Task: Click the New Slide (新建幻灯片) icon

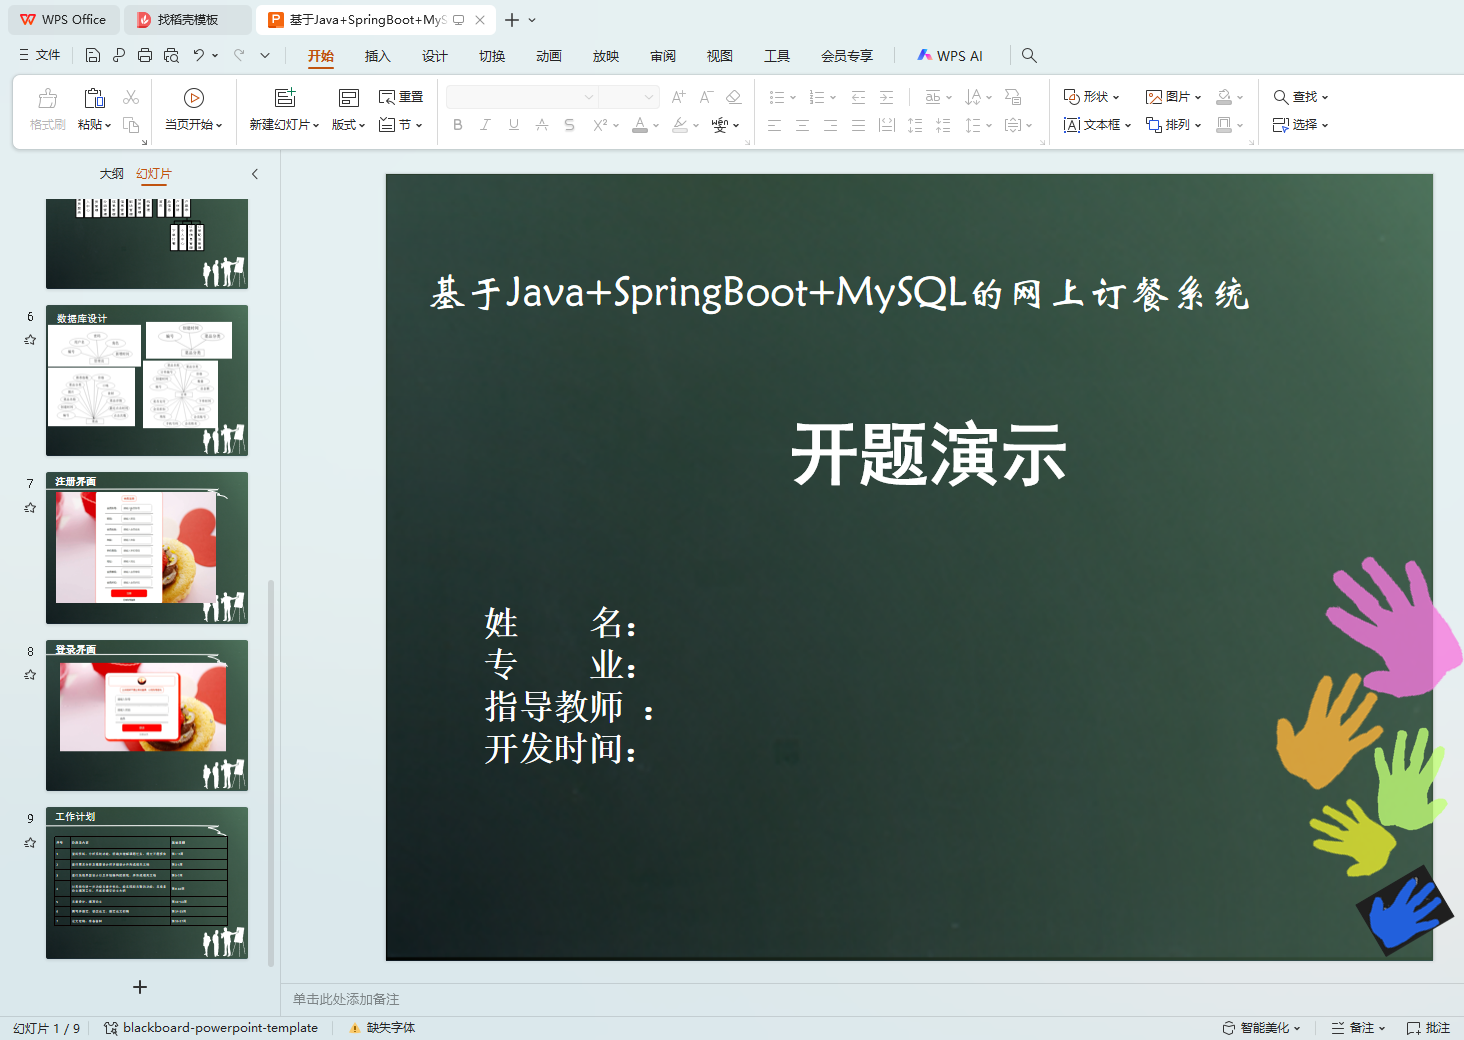Action: pyautogui.click(x=285, y=97)
